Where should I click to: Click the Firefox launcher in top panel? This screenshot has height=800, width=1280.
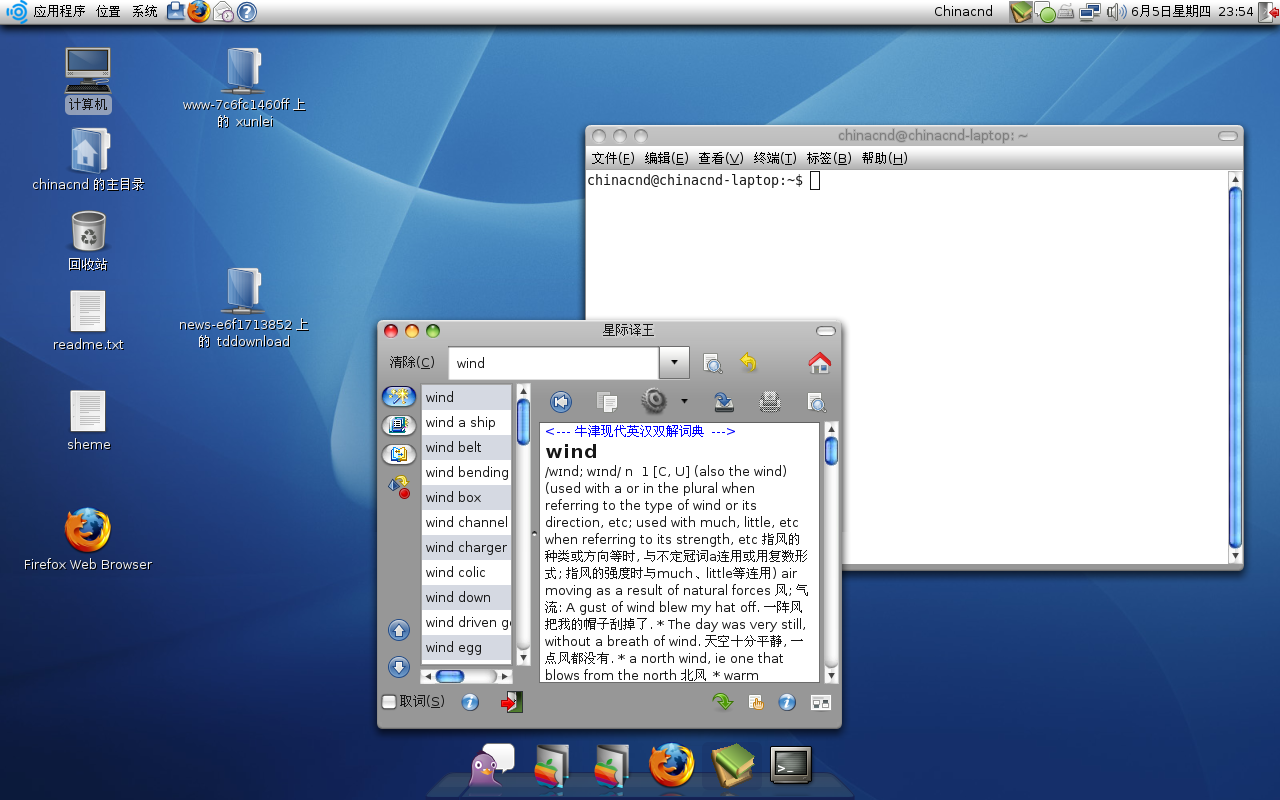(199, 12)
